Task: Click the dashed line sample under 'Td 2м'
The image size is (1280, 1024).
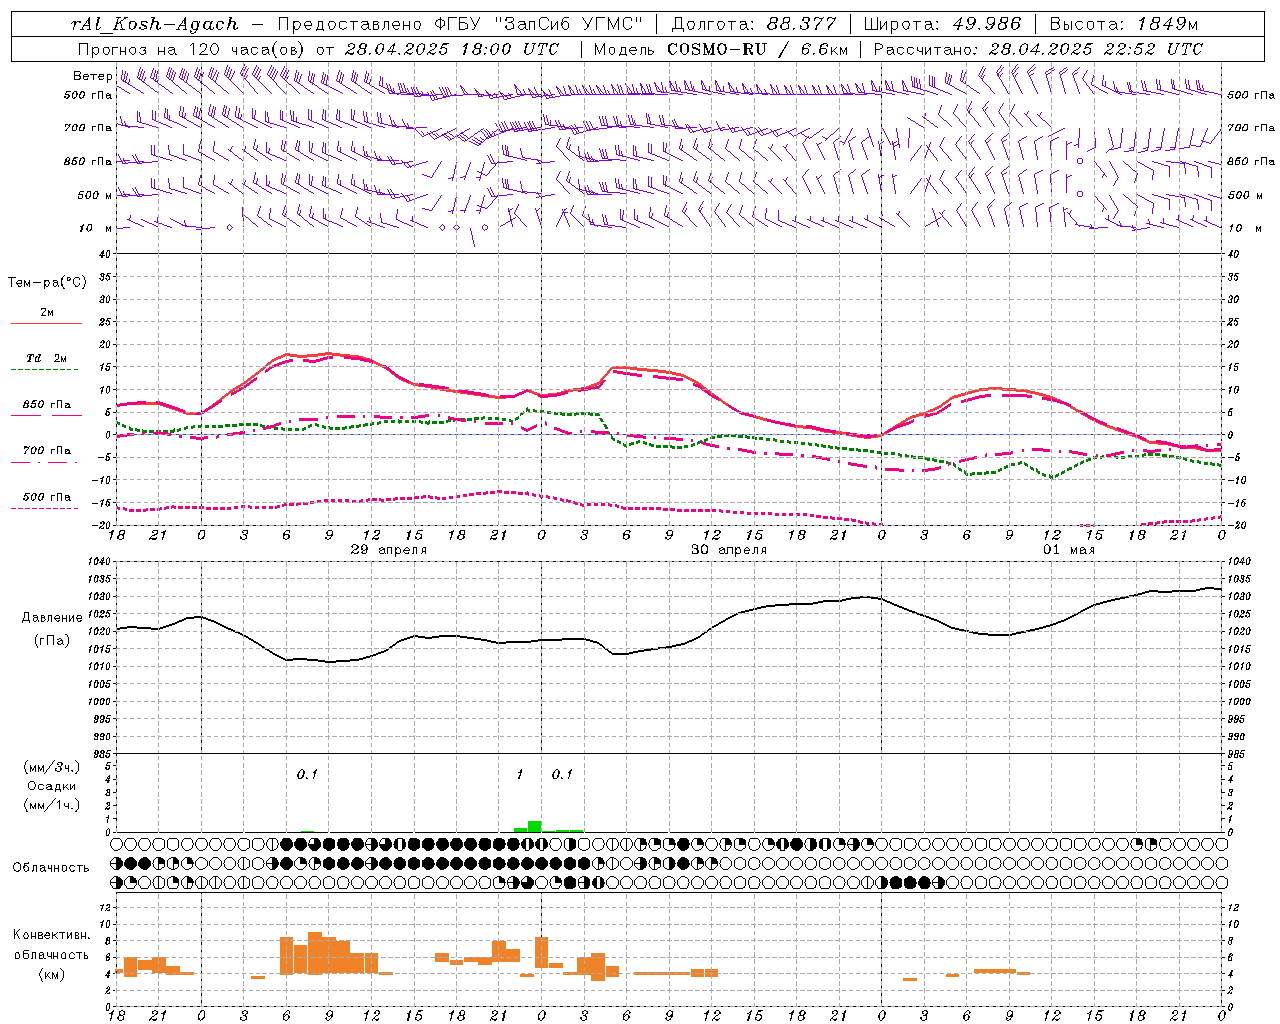Action: point(45,370)
